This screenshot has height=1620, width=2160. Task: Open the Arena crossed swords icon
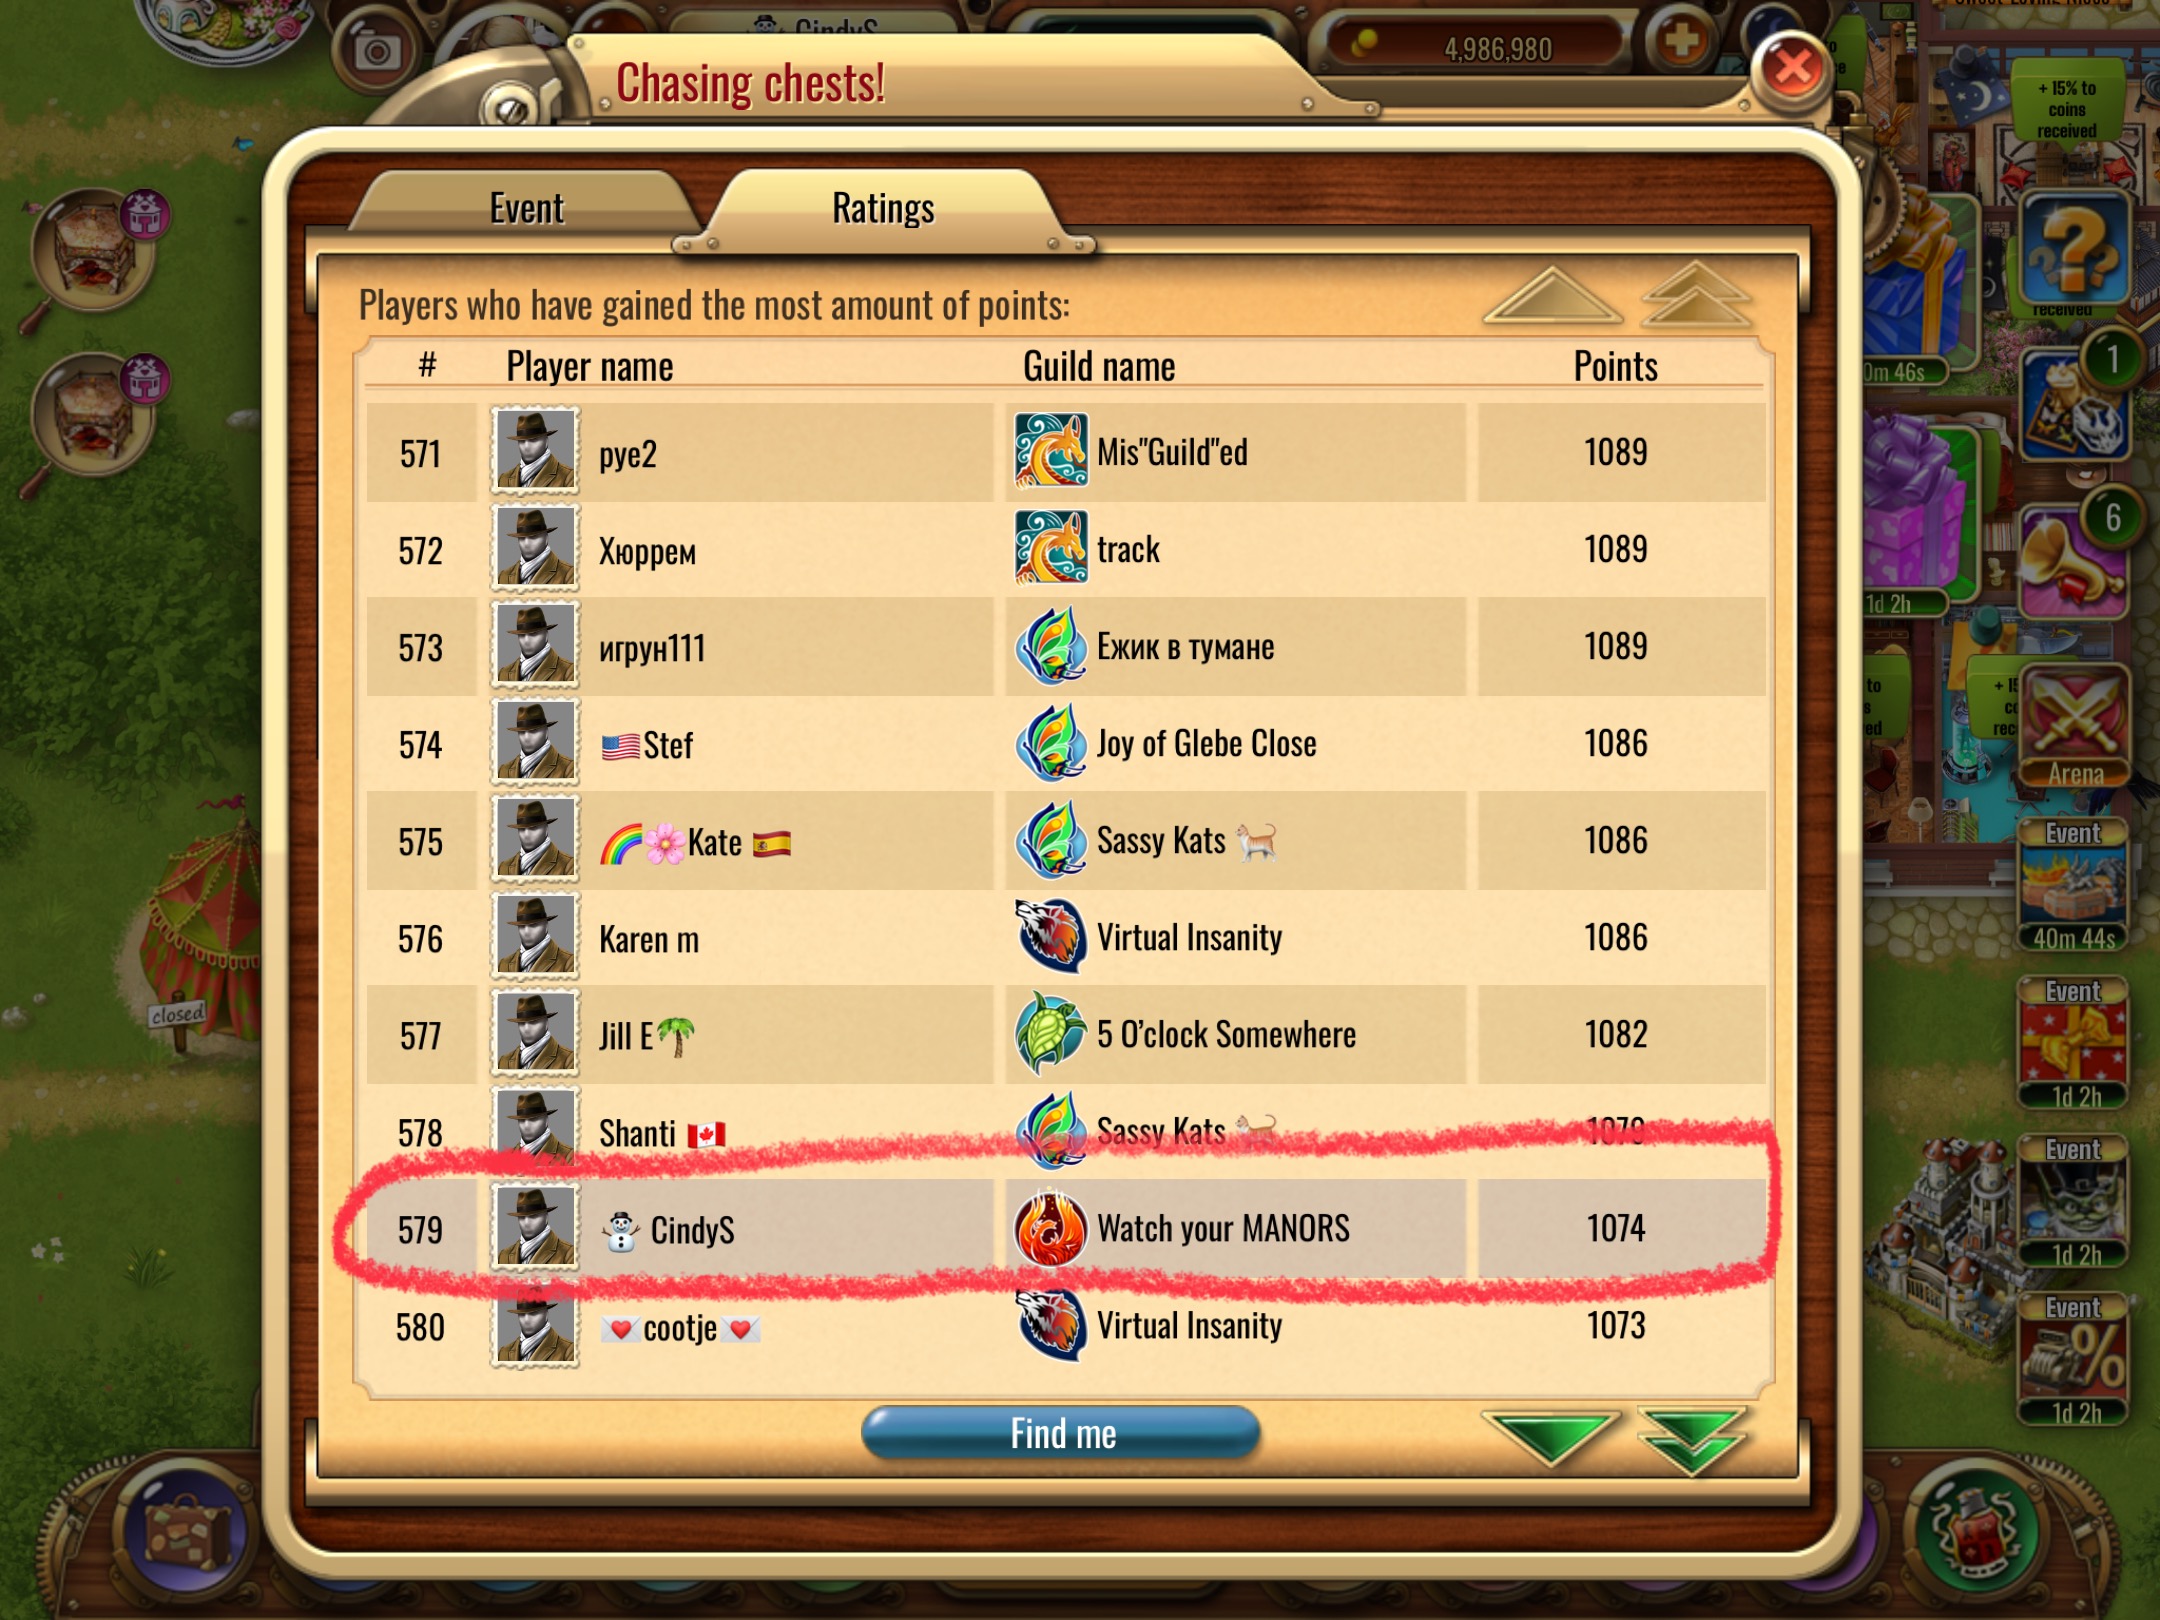coord(2074,726)
